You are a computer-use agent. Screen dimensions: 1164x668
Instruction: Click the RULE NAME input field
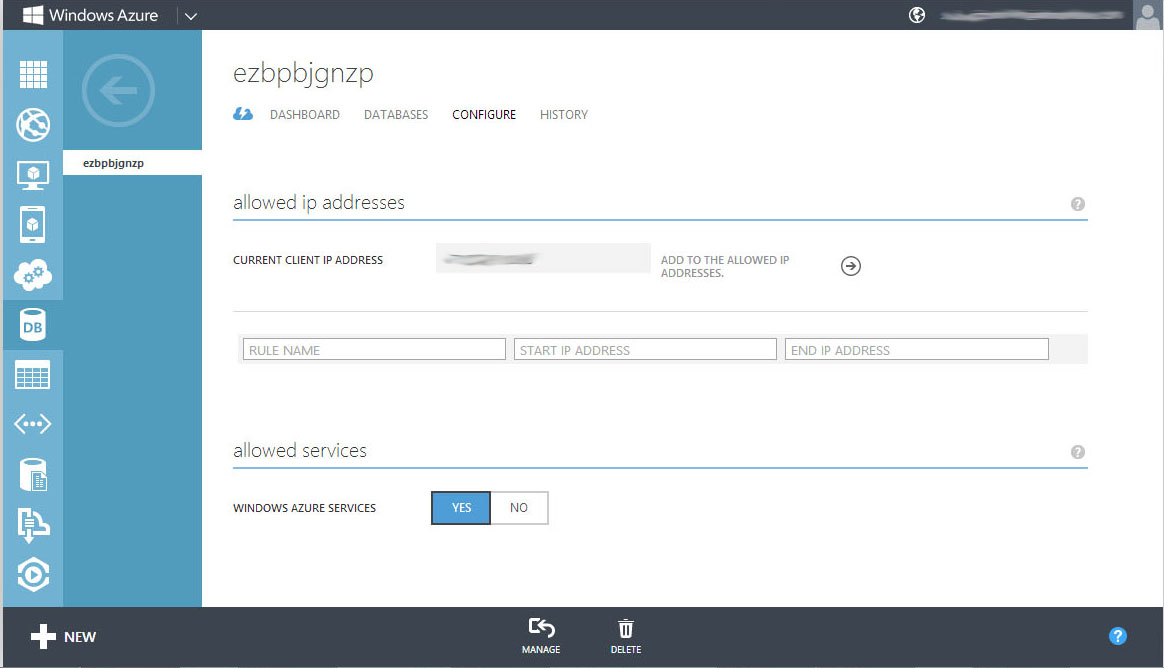[x=374, y=350]
